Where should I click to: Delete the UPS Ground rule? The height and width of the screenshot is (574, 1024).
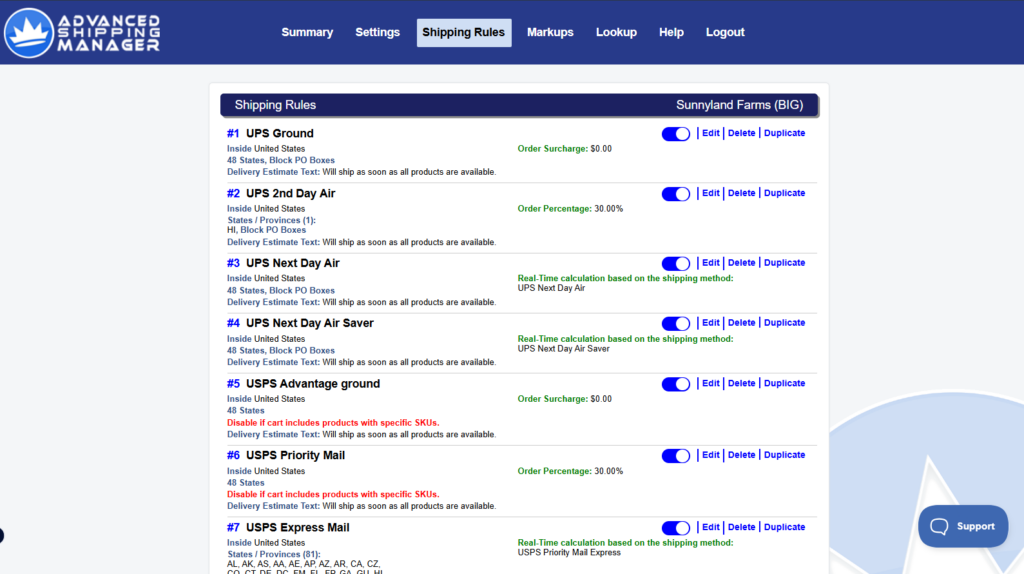[x=741, y=133]
